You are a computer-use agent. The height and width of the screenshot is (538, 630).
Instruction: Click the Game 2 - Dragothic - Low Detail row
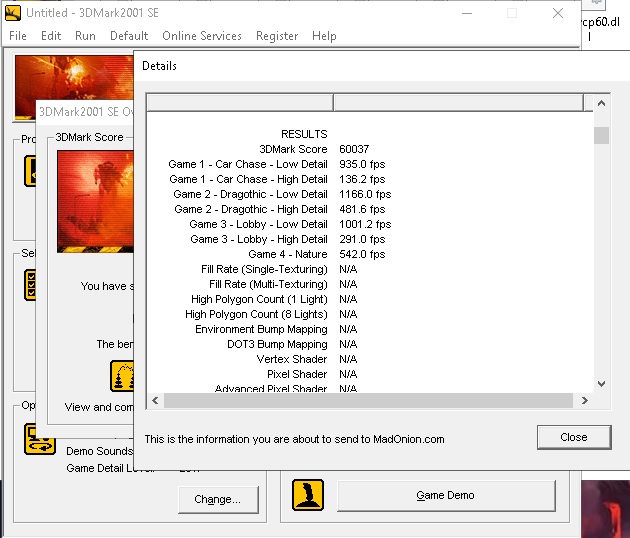(x=282, y=194)
